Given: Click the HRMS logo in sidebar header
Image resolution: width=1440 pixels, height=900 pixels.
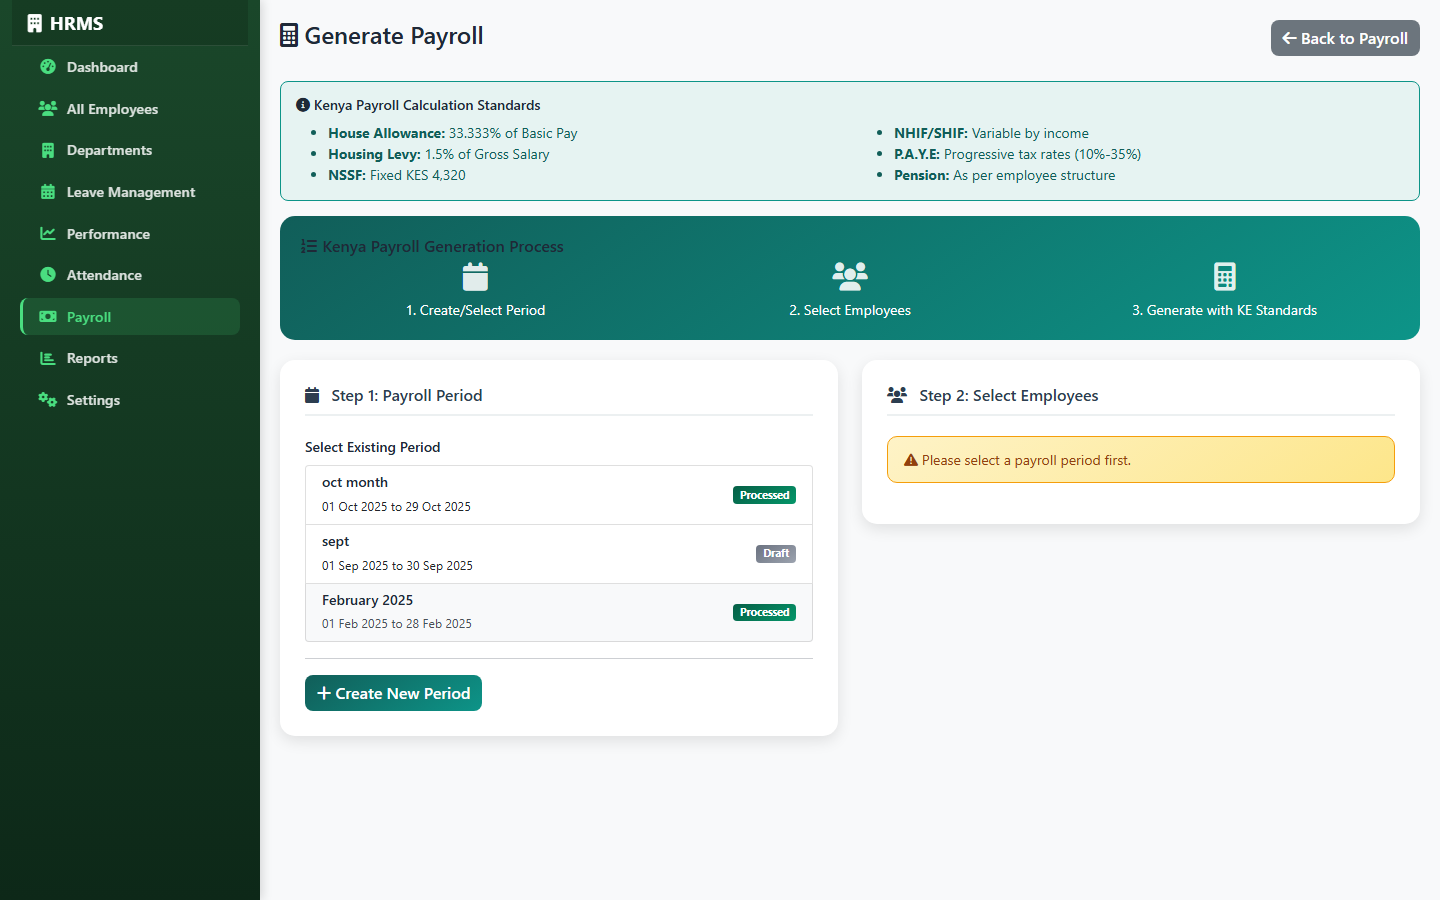Looking at the screenshot, I should 65,23.
